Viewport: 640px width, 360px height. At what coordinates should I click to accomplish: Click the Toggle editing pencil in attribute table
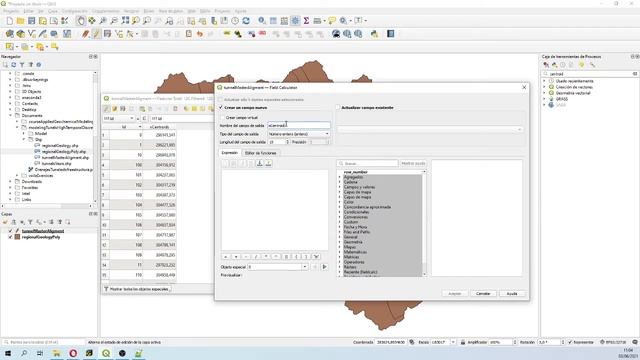[x=107, y=109]
